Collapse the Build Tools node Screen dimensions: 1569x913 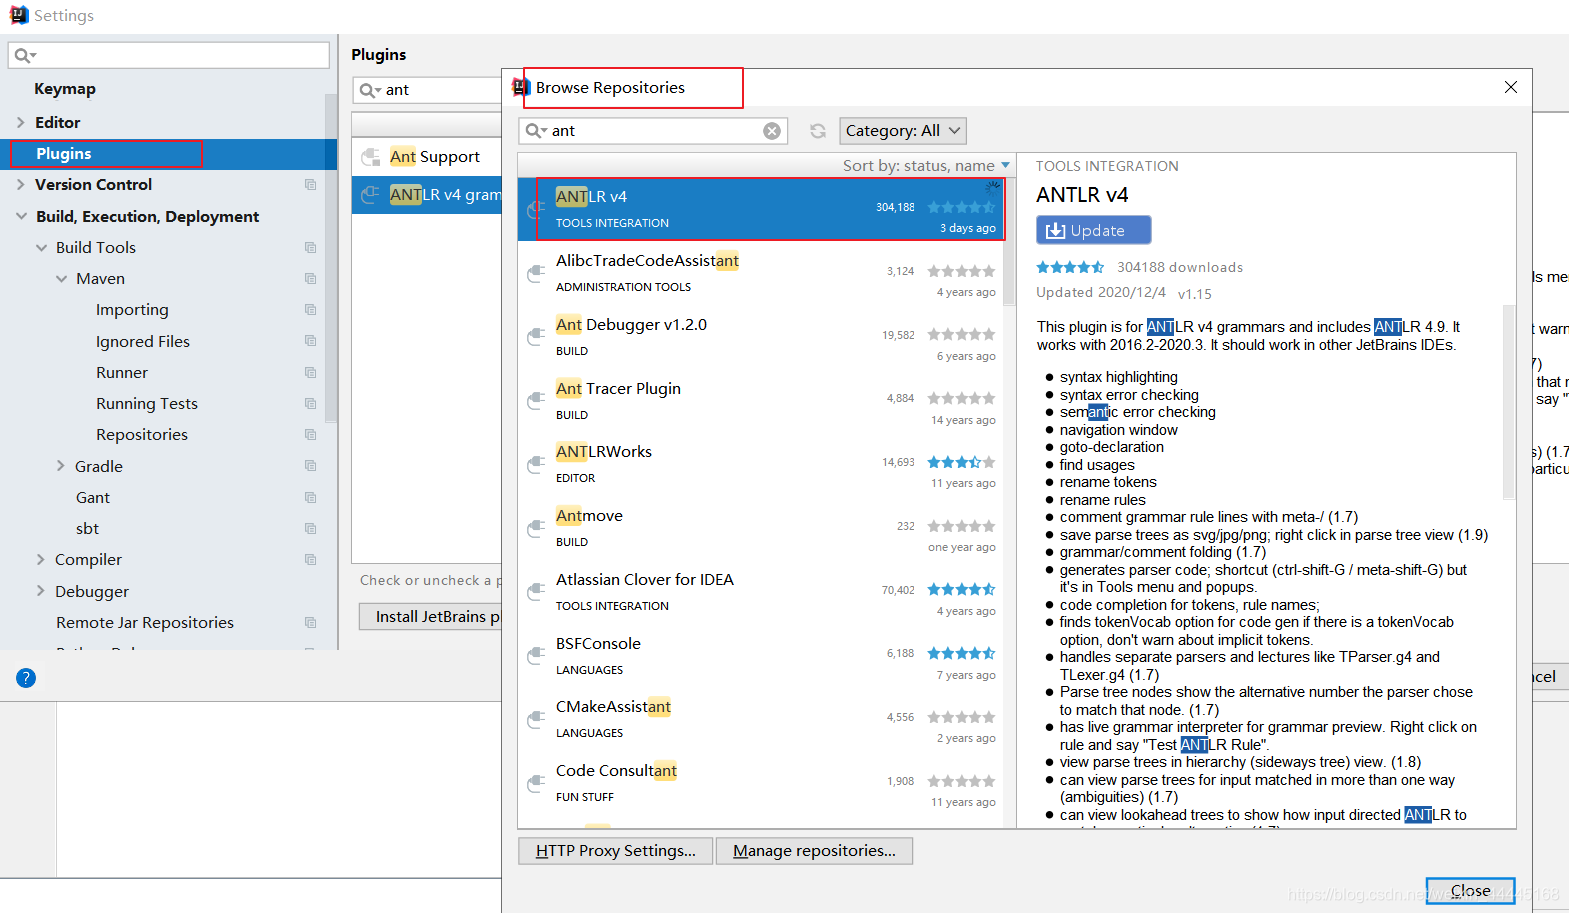[x=41, y=247]
